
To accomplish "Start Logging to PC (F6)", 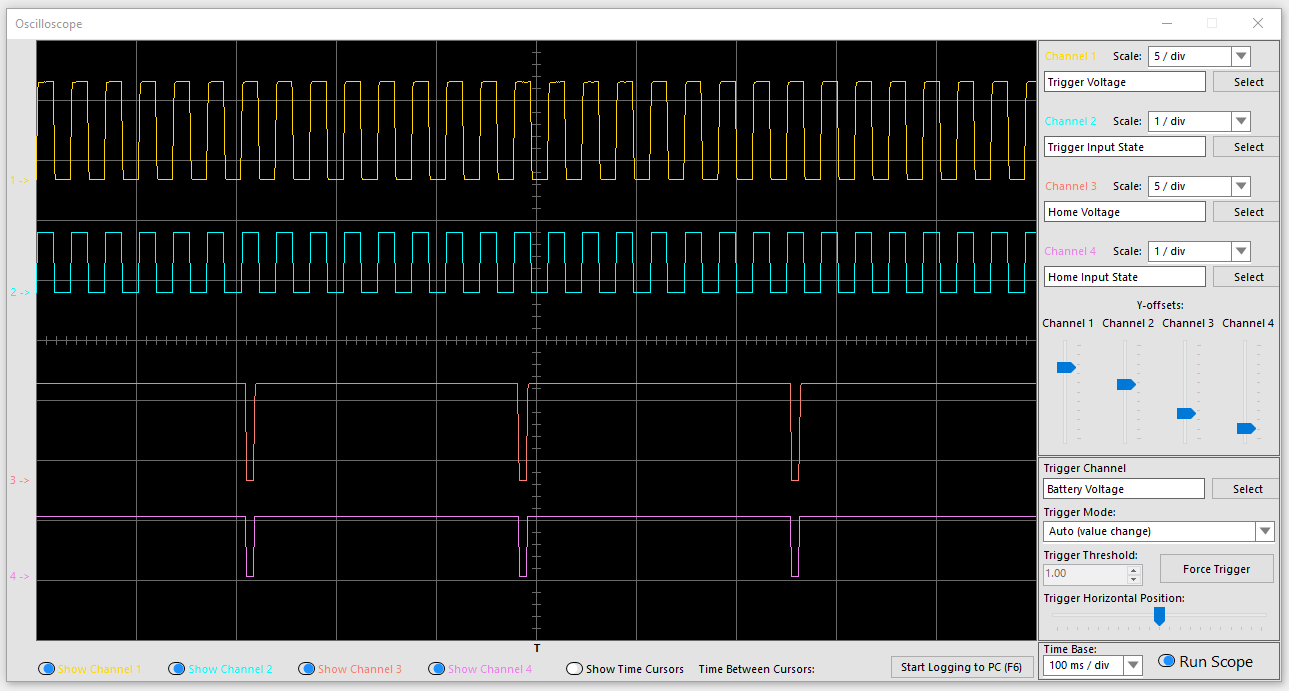I will pyautogui.click(x=961, y=667).
